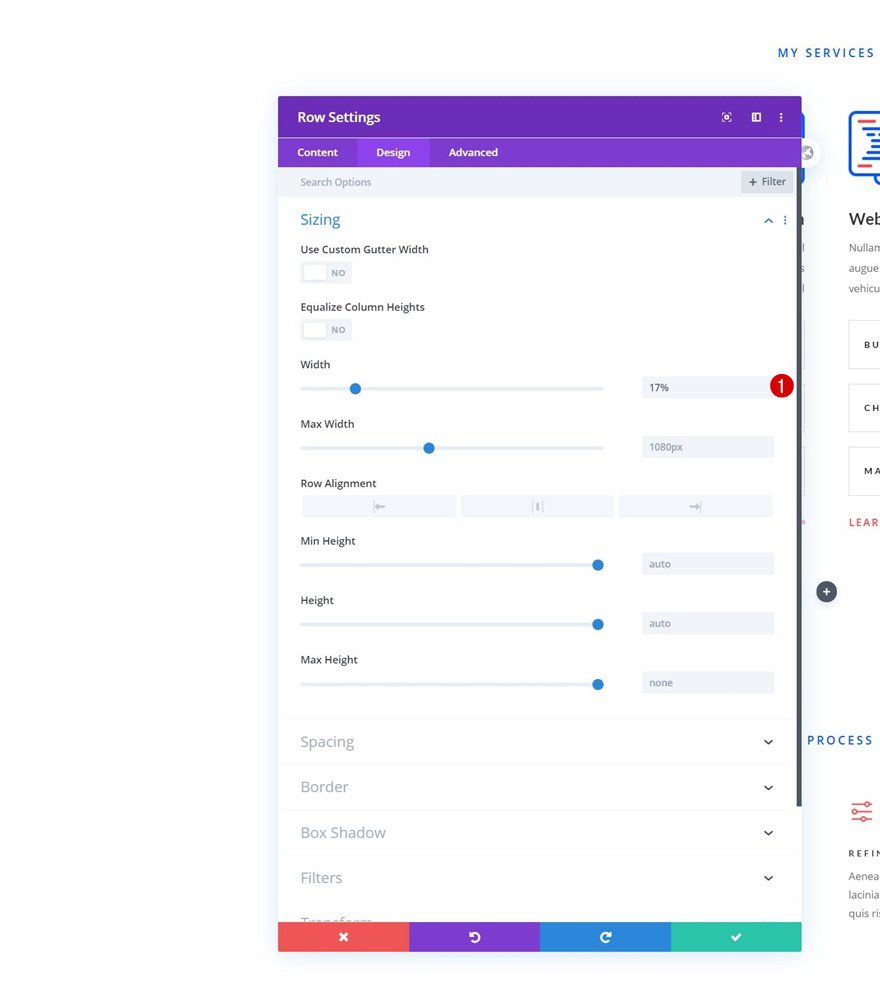880x998 pixels.
Task: Select the right Row Alignment option
Action: [x=693, y=505]
